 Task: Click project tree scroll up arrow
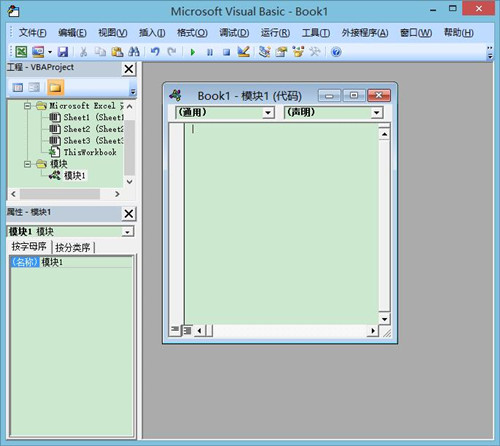(x=130, y=106)
